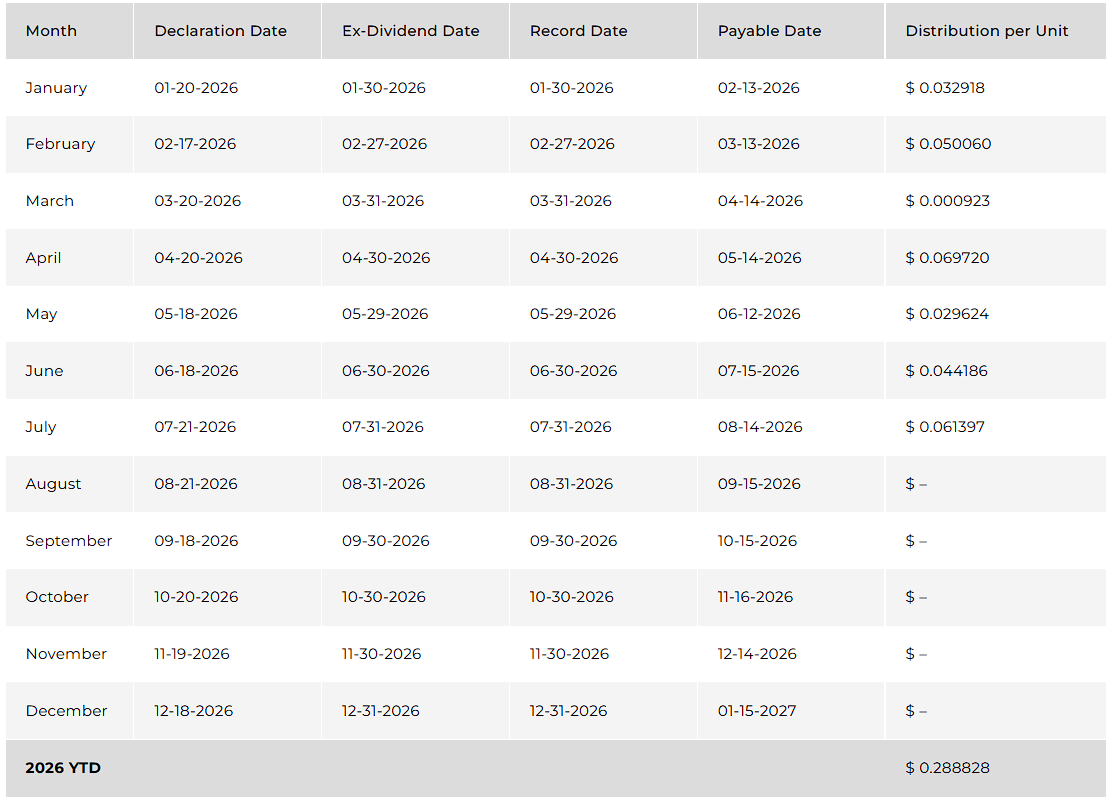Click the Month column header
1110x800 pixels.
pyautogui.click(x=51, y=31)
